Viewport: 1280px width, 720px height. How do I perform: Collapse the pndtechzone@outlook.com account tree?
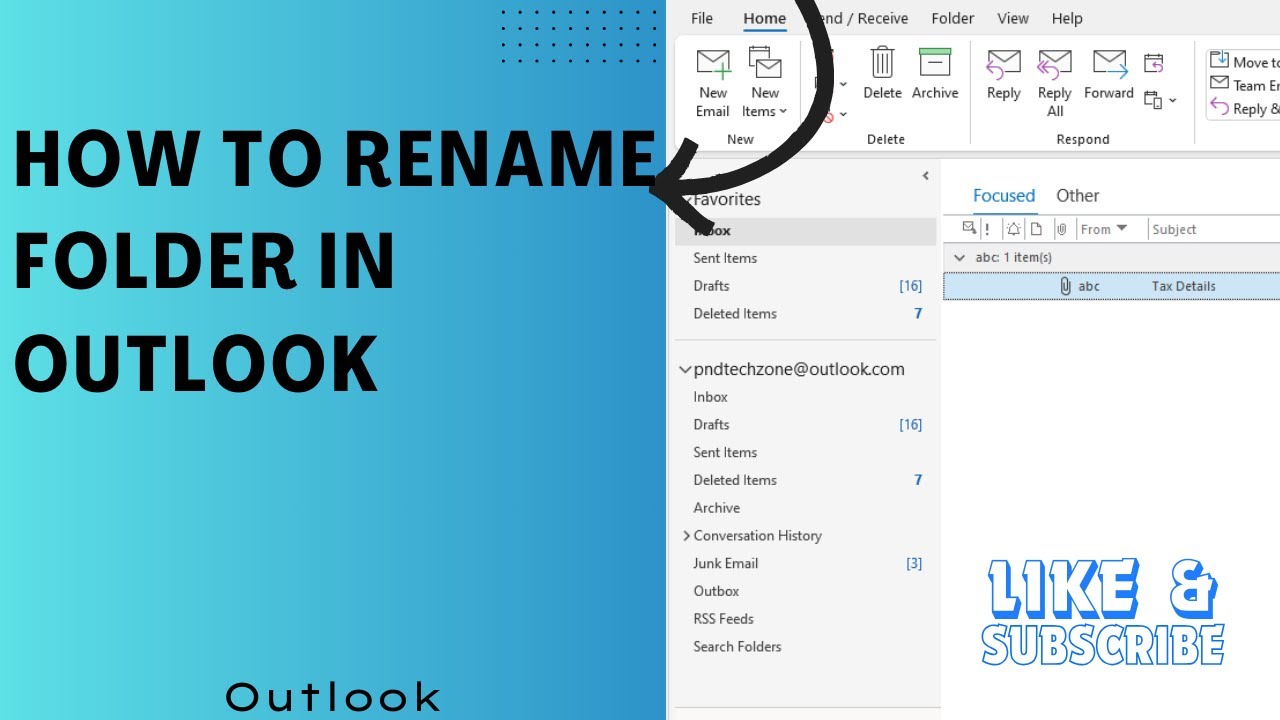[x=685, y=369]
